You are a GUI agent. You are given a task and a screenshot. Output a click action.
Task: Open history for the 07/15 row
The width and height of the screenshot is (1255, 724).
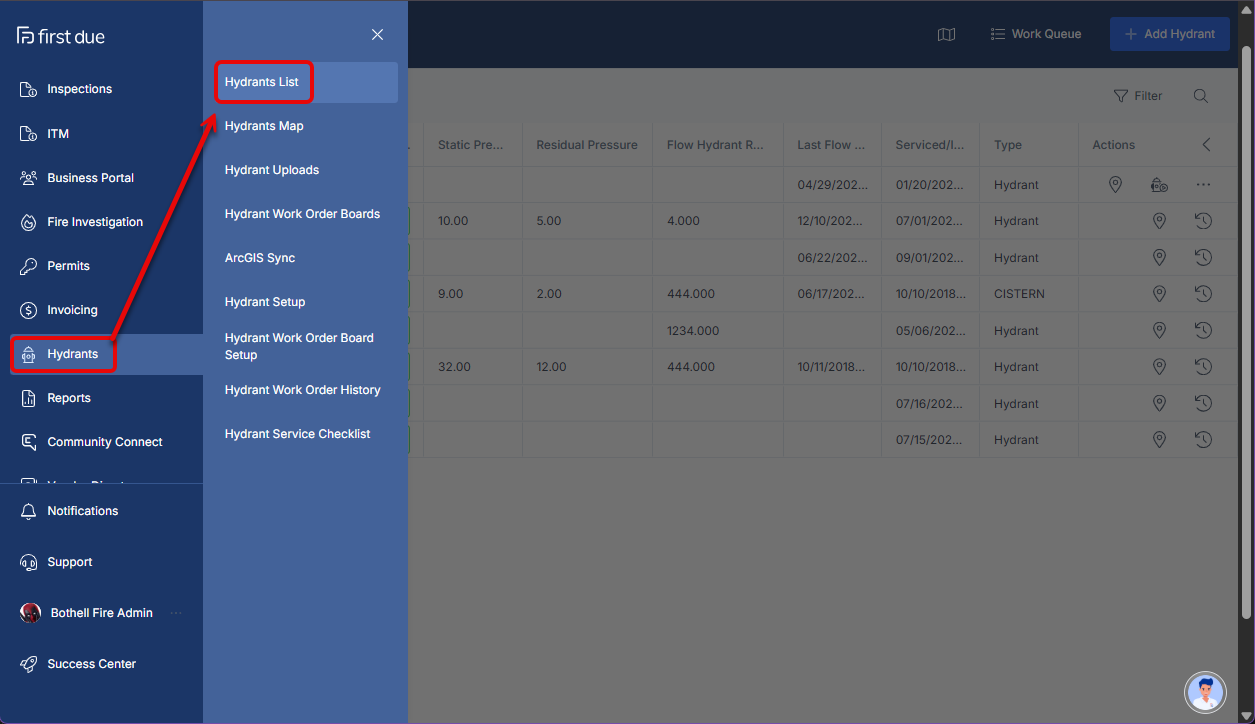click(1203, 439)
